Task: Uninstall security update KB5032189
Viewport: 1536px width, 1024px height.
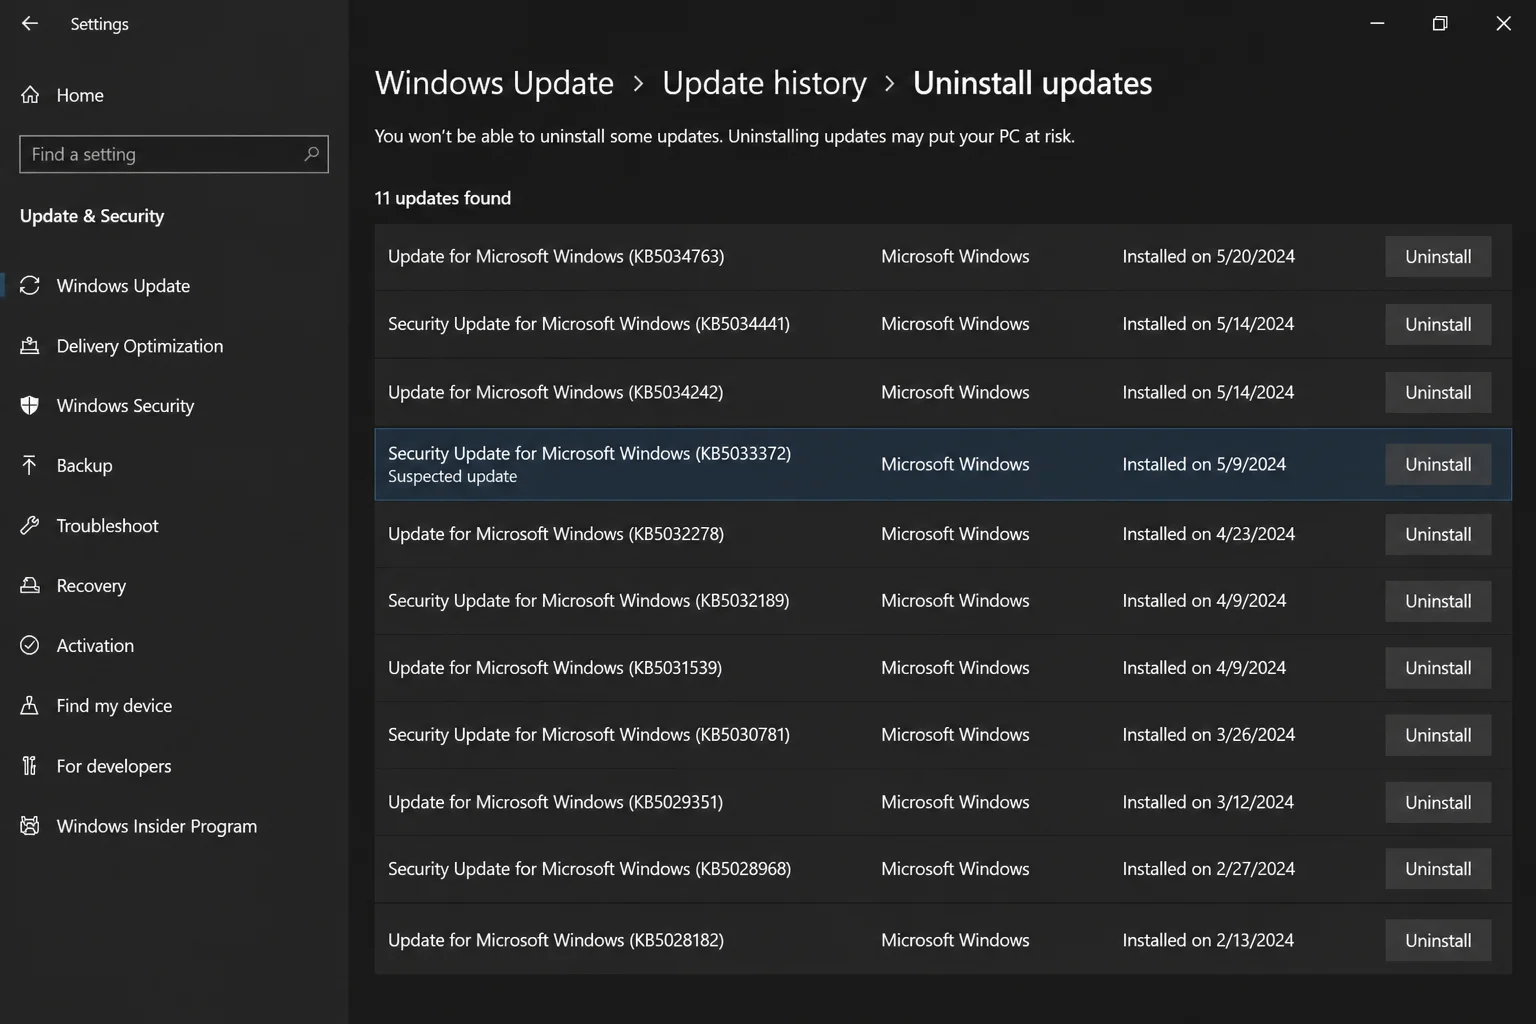Action: [1438, 601]
